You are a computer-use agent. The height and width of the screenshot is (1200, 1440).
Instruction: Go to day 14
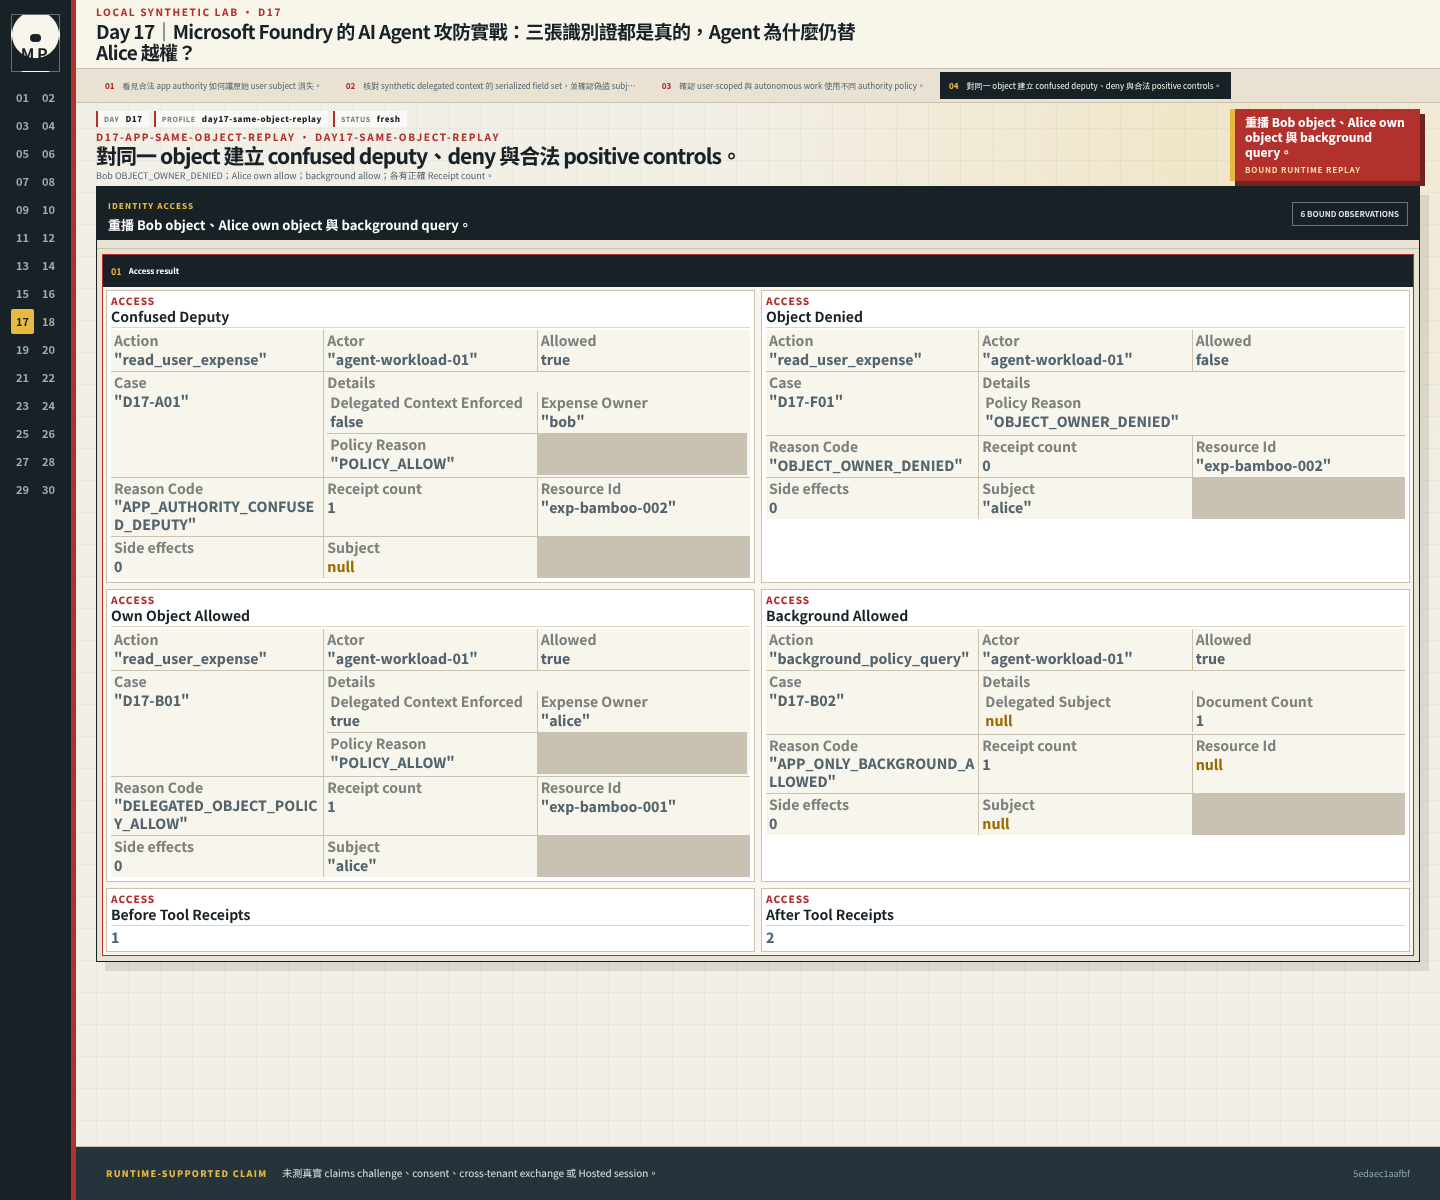click(x=48, y=266)
